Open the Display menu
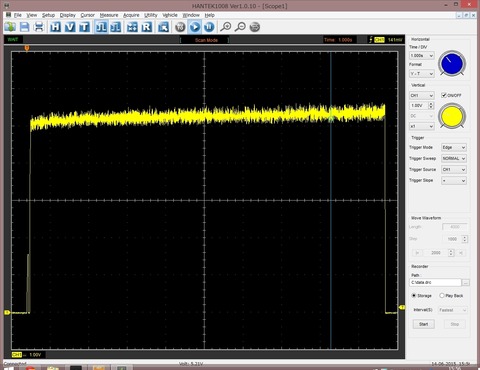 coord(68,15)
